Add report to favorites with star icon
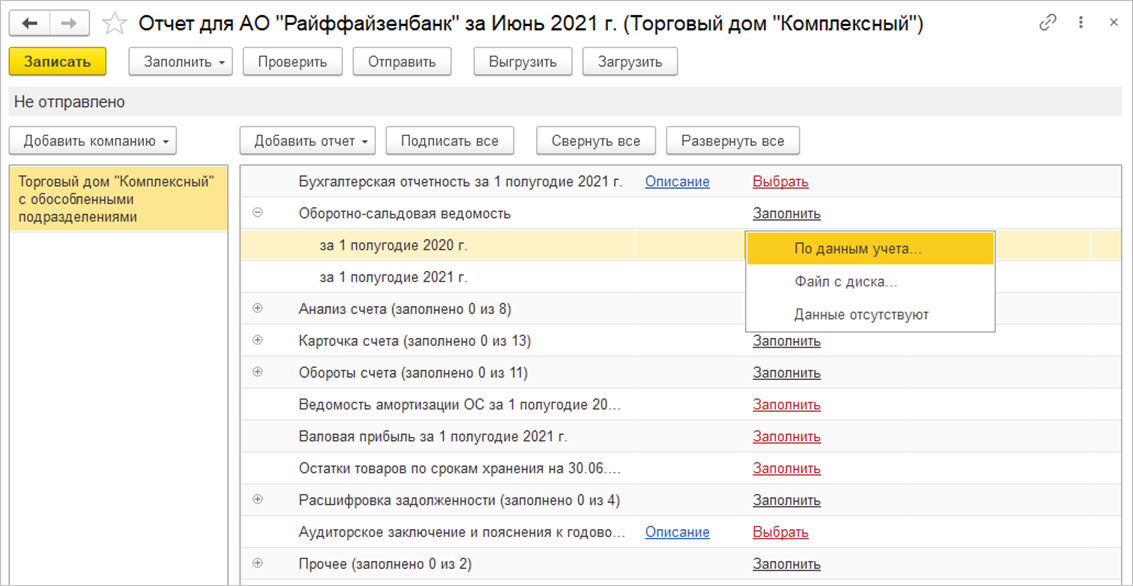The width and height of the screenshot is (1133, 586). pyautogui.click(x=115, y=23)
